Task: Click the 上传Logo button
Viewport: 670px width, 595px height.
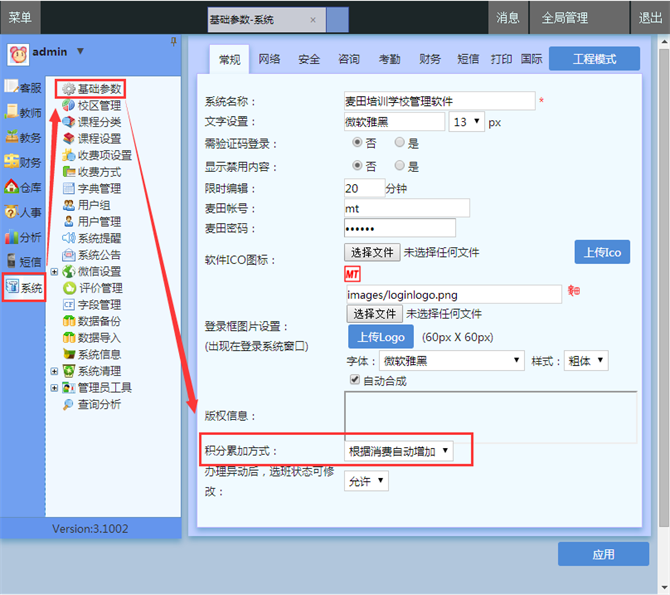Action: pos(381,337)
